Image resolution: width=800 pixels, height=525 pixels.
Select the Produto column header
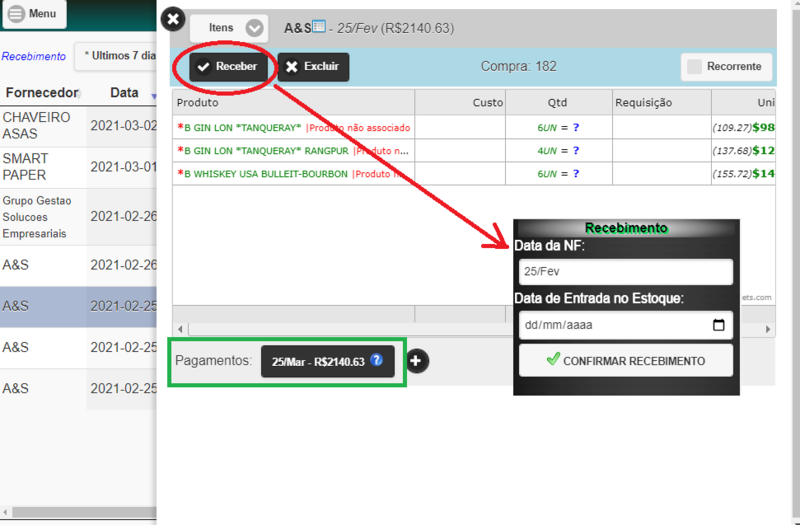[x=293, y=103]
